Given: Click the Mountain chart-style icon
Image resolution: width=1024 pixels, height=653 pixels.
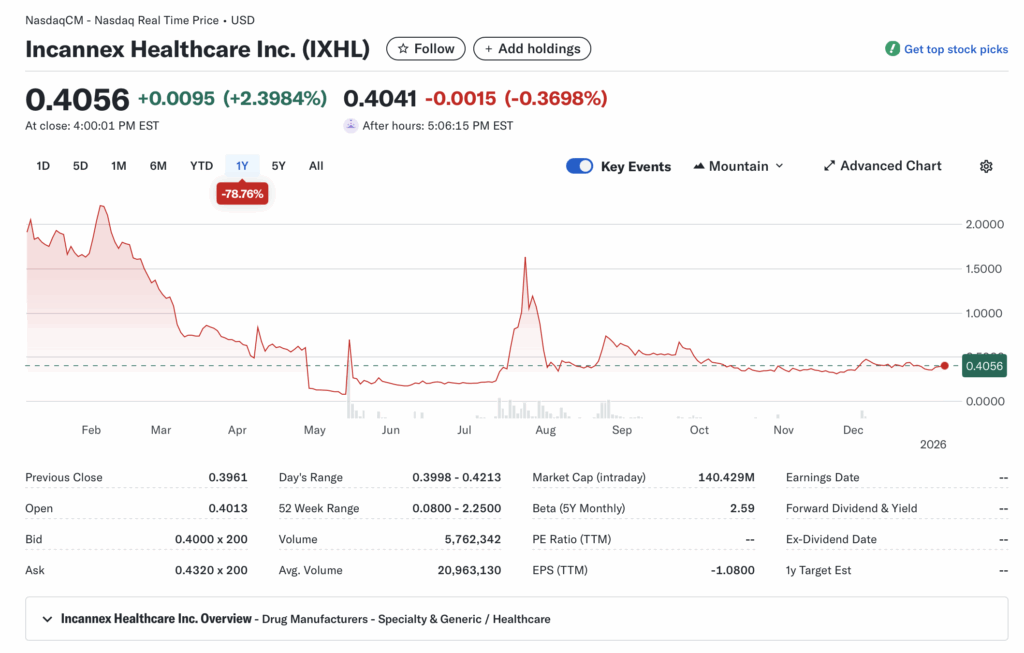Looking at the screenshot, I should [x=701, y=166].
